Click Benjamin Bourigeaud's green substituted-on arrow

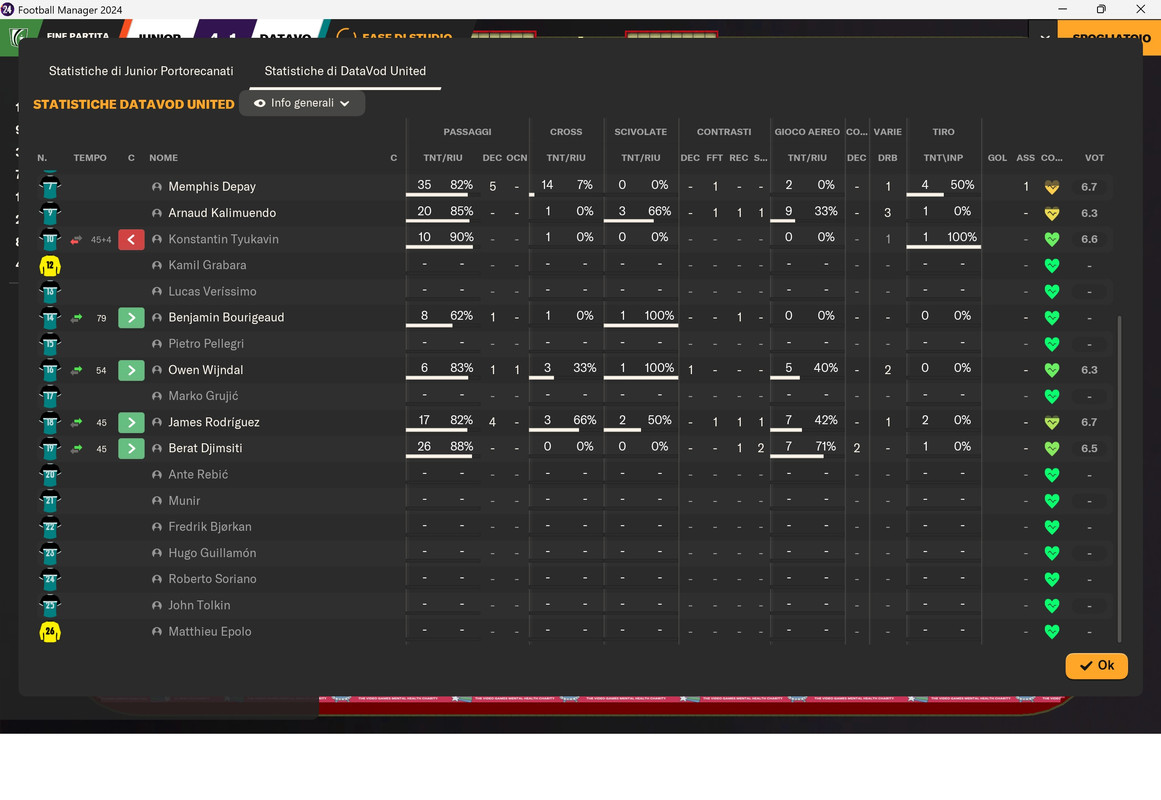[131, 318]
